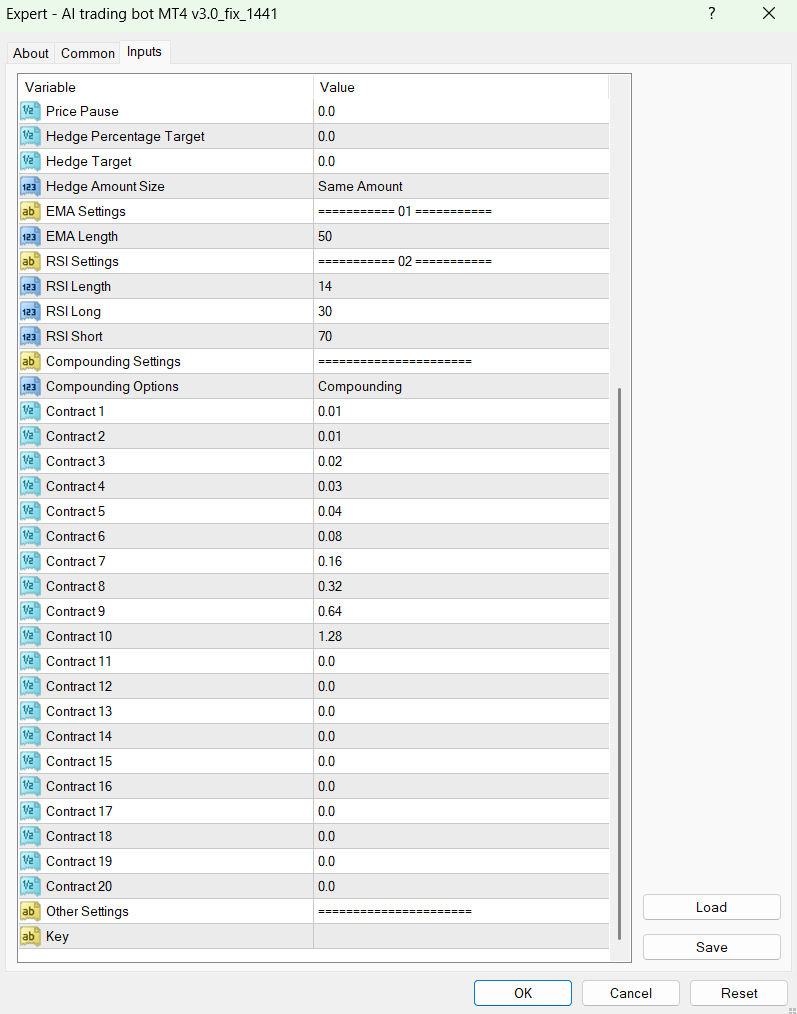The image size is (797, 1014).
Task: Click the icon beside Hedge Target
Action: click(30, 161)
